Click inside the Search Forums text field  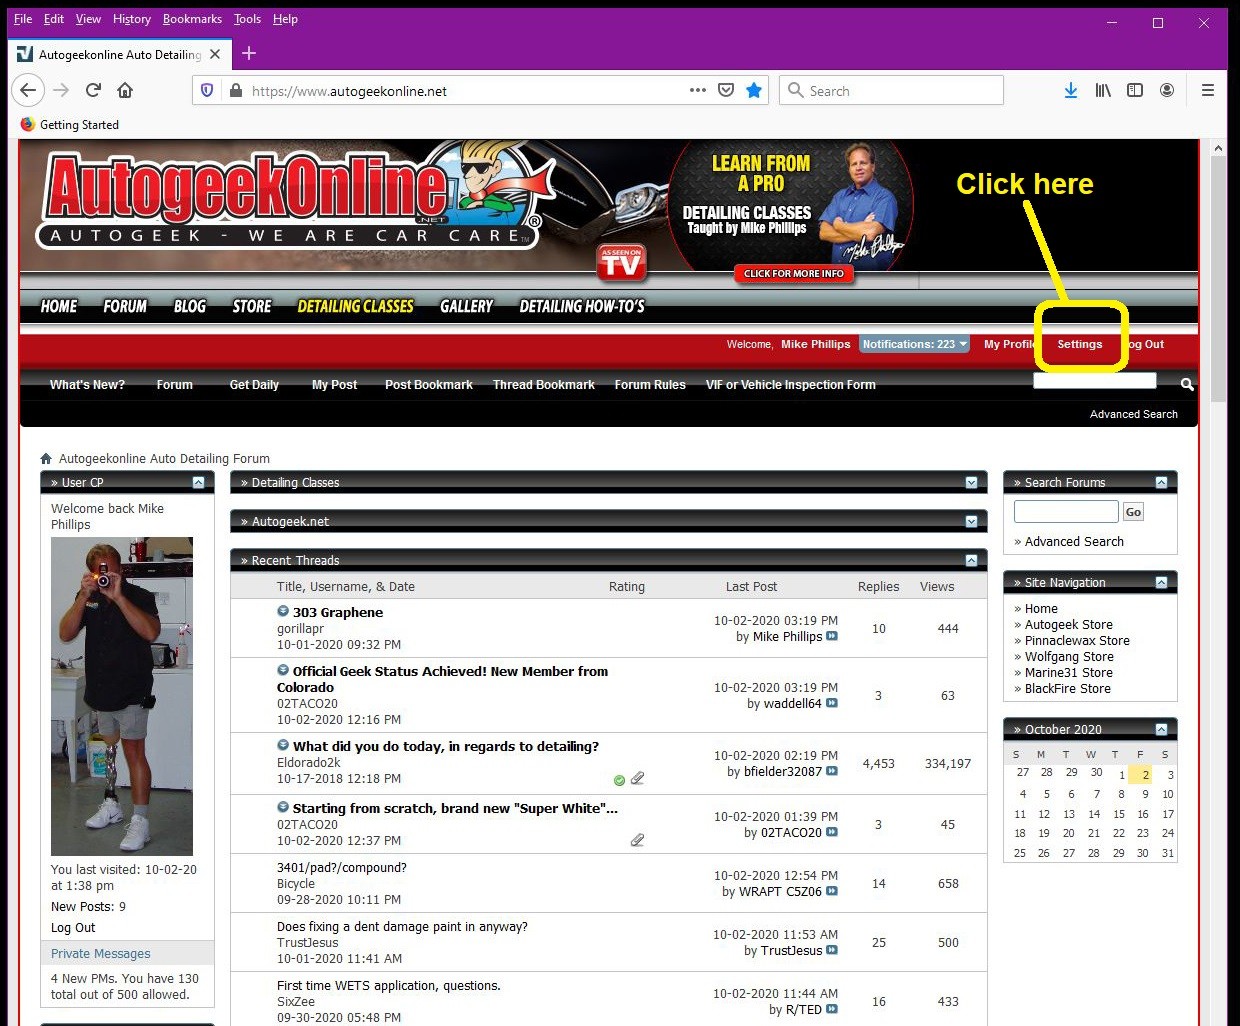coord(1066,511)
